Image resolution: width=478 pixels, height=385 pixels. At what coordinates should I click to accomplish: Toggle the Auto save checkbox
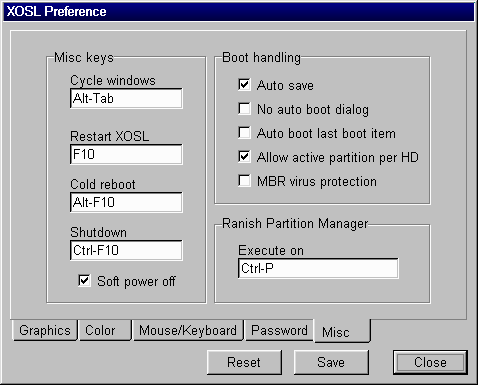pos(244,85)
